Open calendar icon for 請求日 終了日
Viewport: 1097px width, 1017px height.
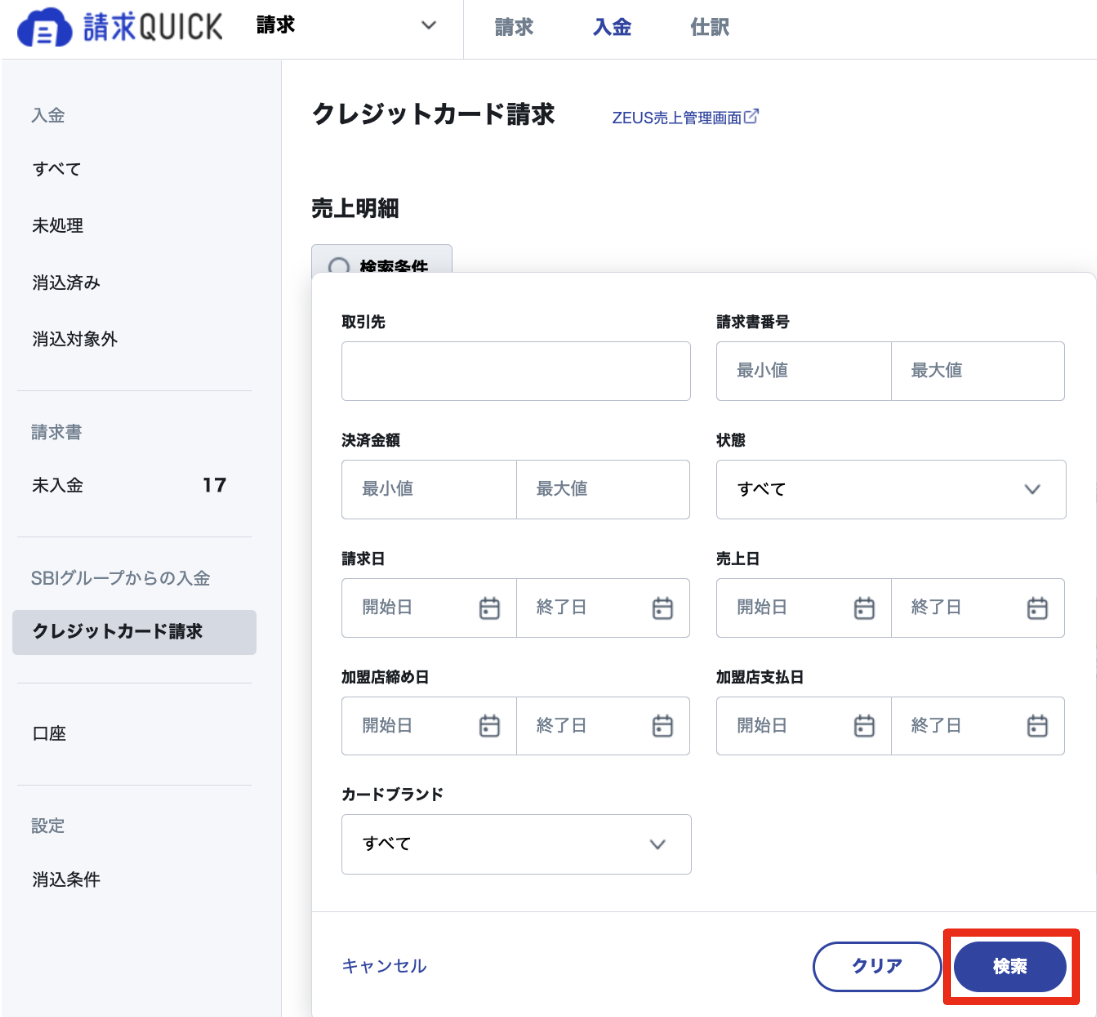(x=662, y=608)
